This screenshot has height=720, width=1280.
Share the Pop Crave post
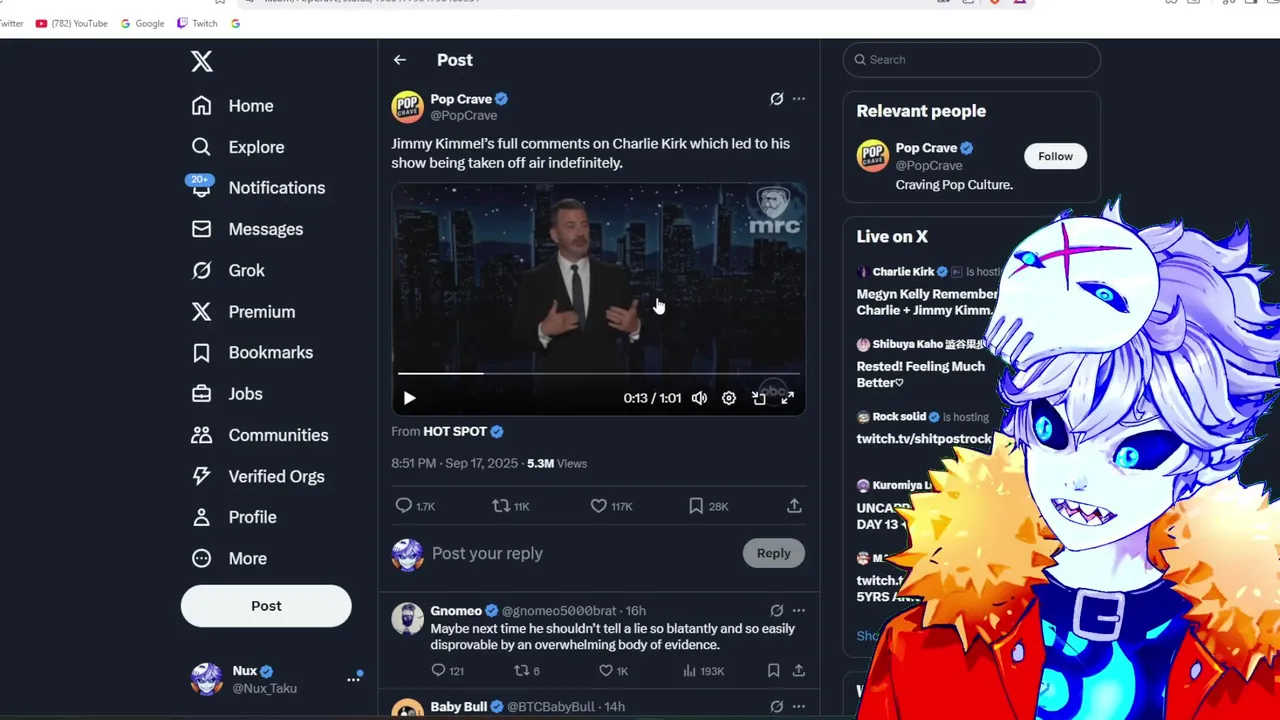click(794, 506)
